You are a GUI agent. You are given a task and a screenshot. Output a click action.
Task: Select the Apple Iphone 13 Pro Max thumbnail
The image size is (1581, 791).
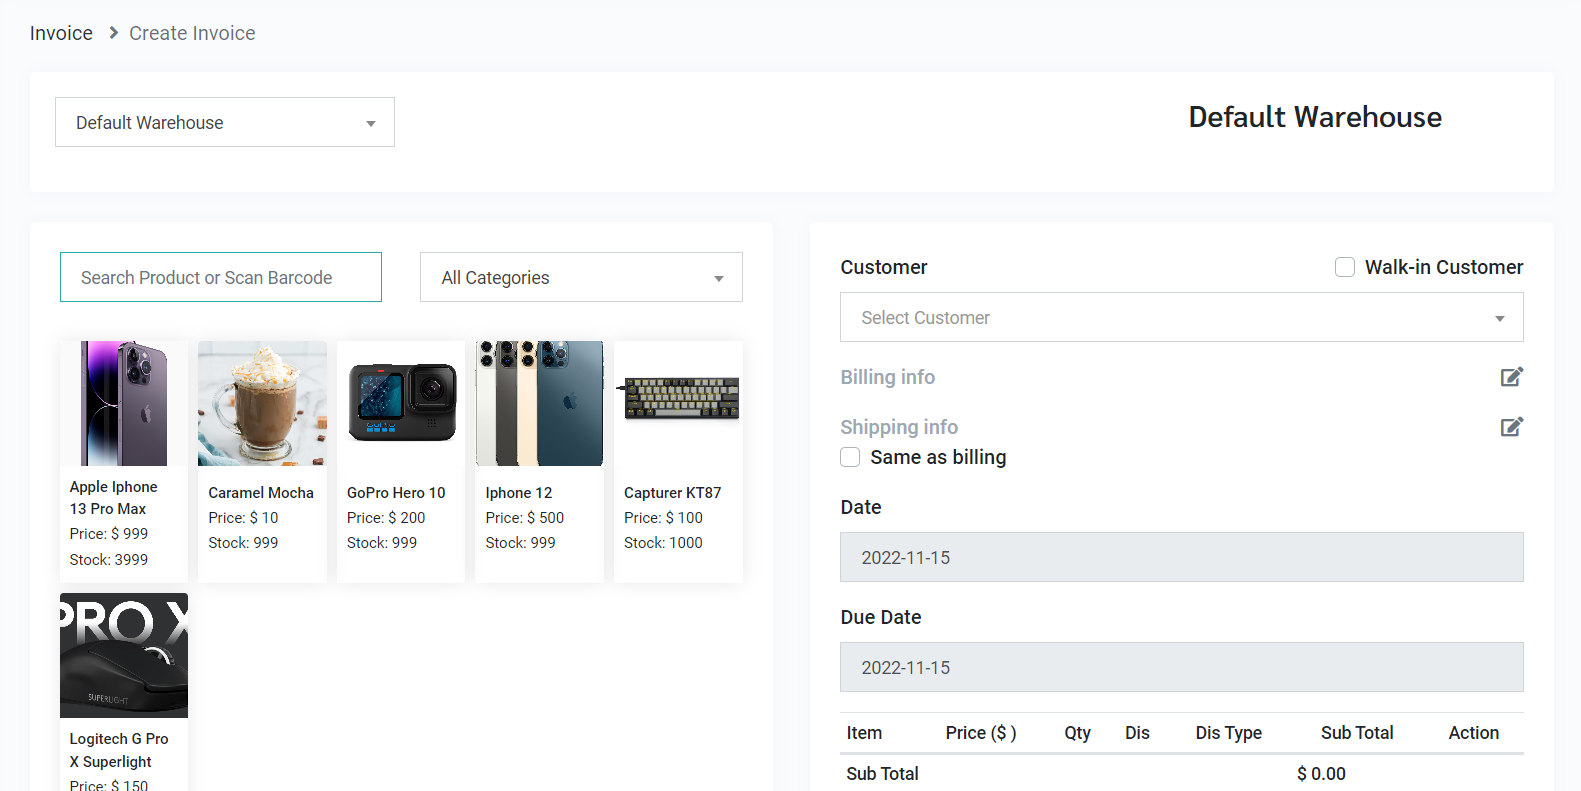pos(124,403)
